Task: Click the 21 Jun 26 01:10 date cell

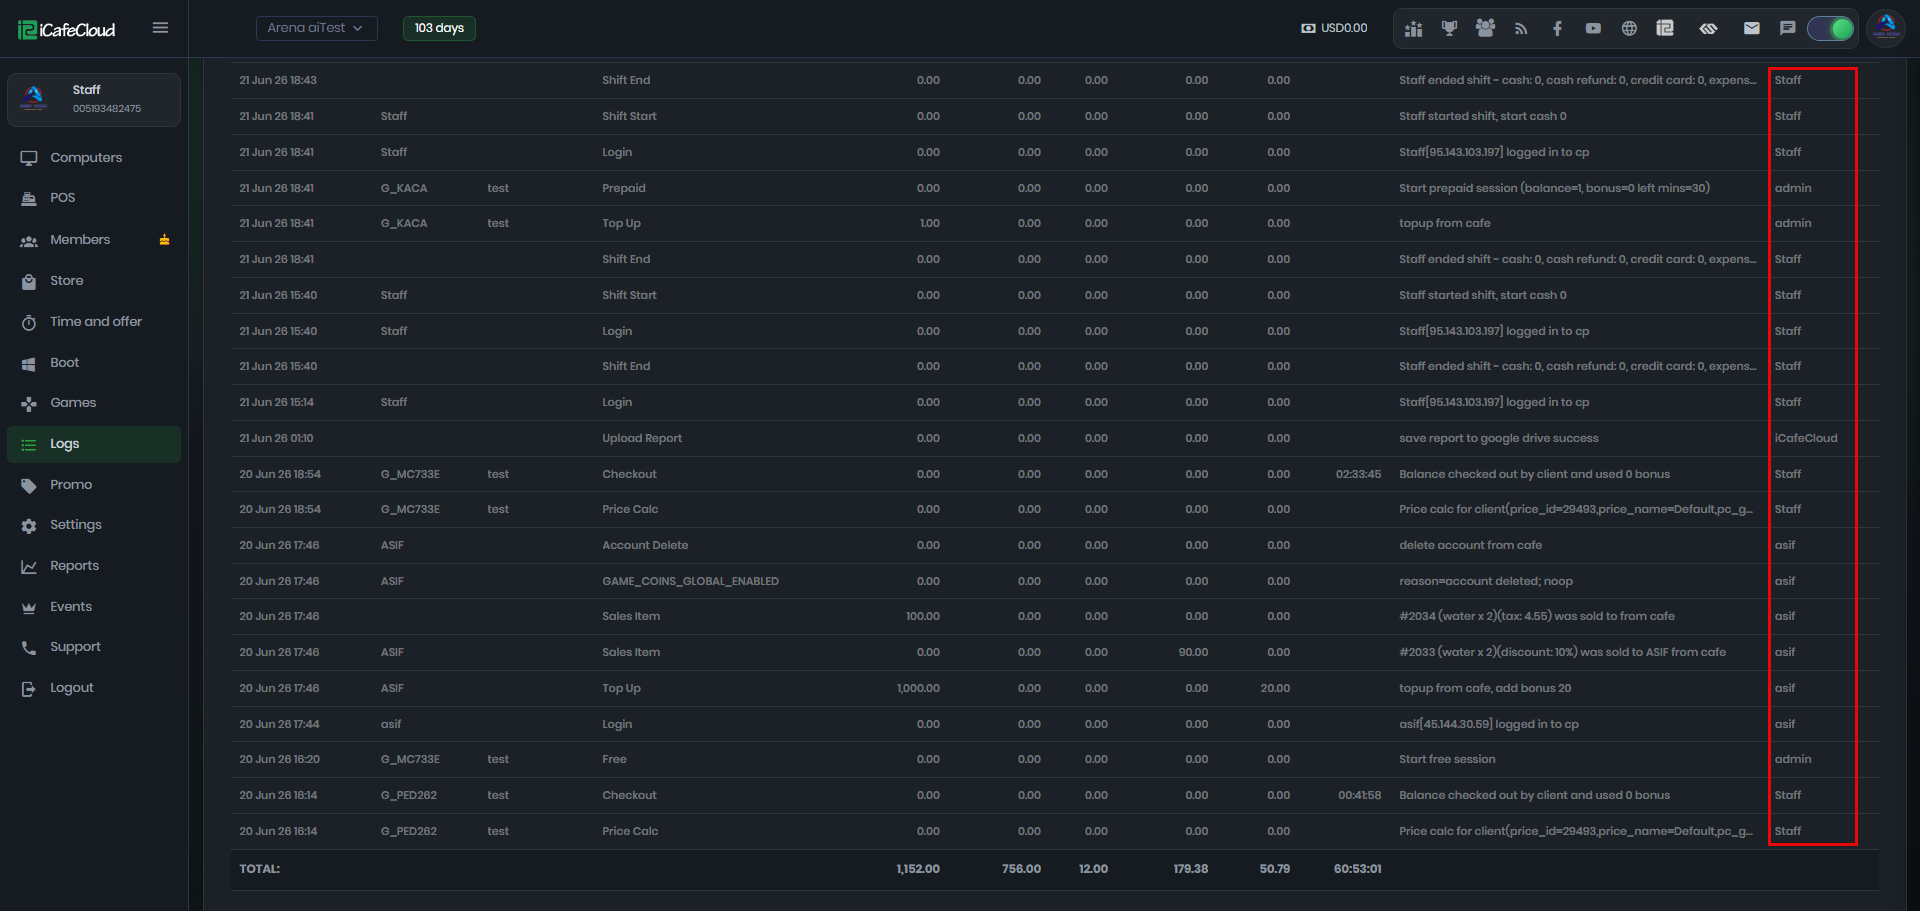Action: (276, 438)
